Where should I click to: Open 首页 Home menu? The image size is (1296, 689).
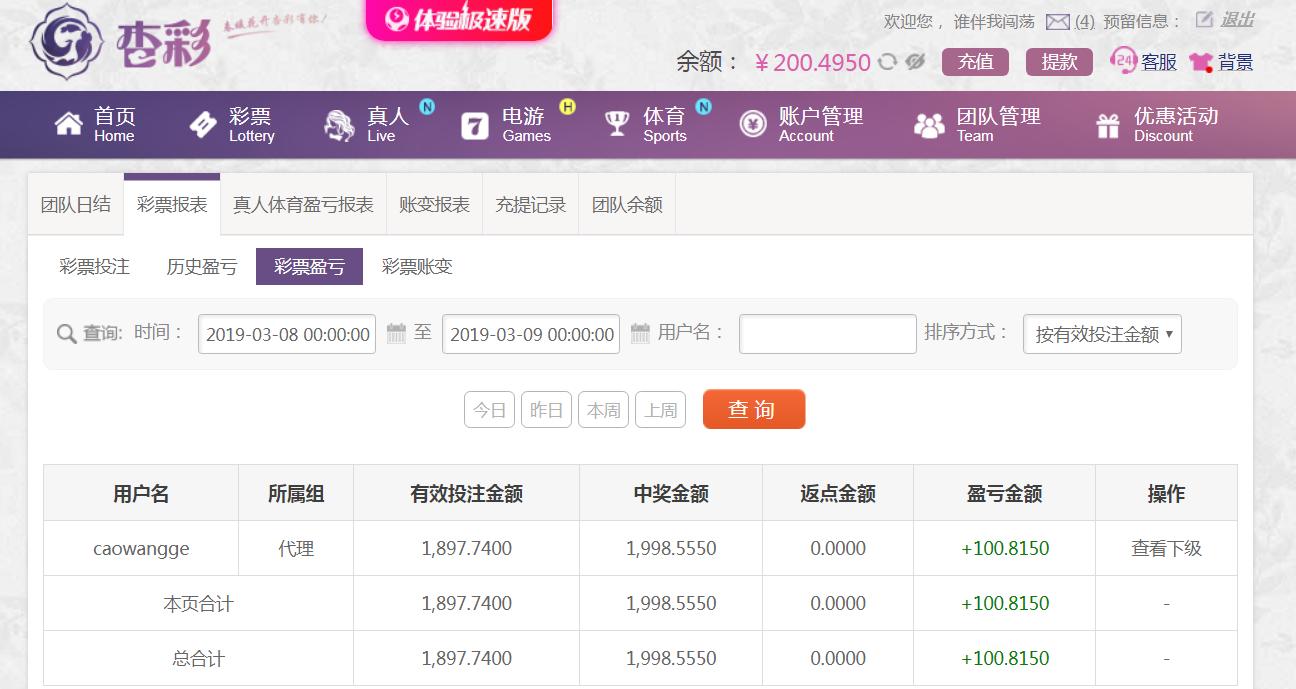[96, 125]
